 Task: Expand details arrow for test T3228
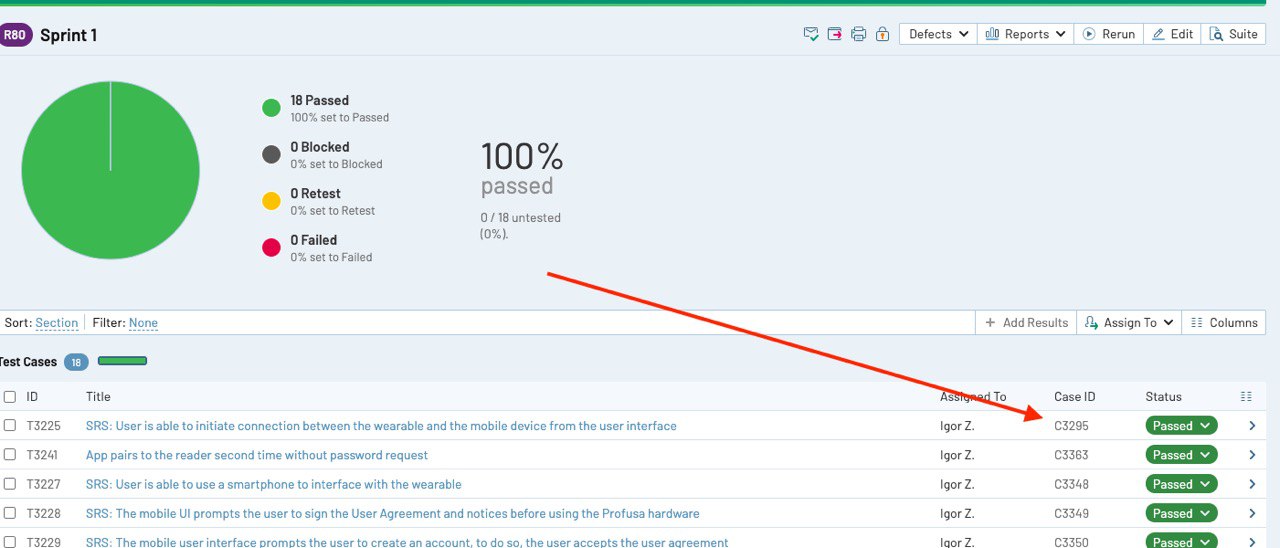tap(1252, 513)
